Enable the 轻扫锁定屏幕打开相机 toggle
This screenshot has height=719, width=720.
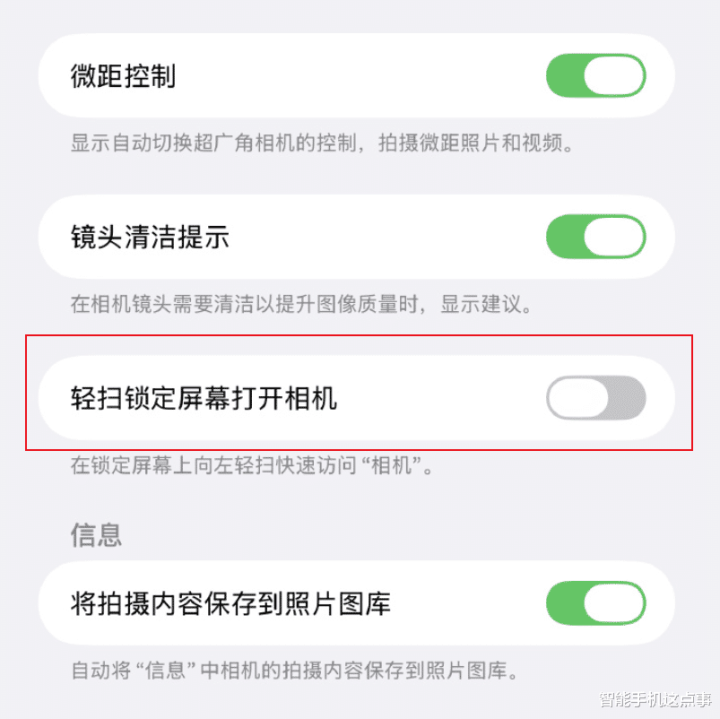point(596,398)
